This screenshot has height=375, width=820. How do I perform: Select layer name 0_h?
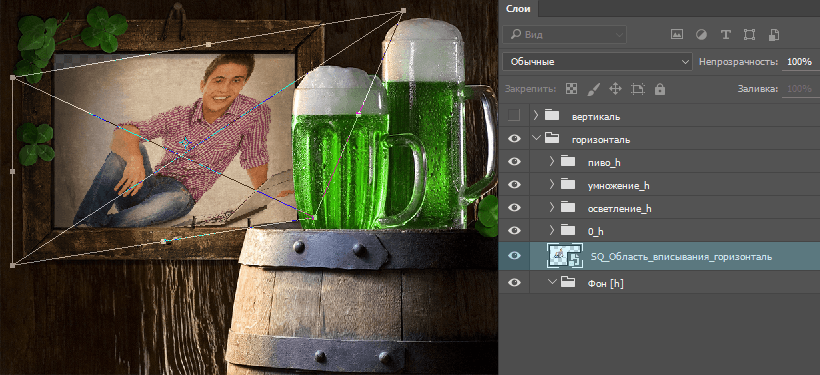pyautogui.click(x=596, y=231)
